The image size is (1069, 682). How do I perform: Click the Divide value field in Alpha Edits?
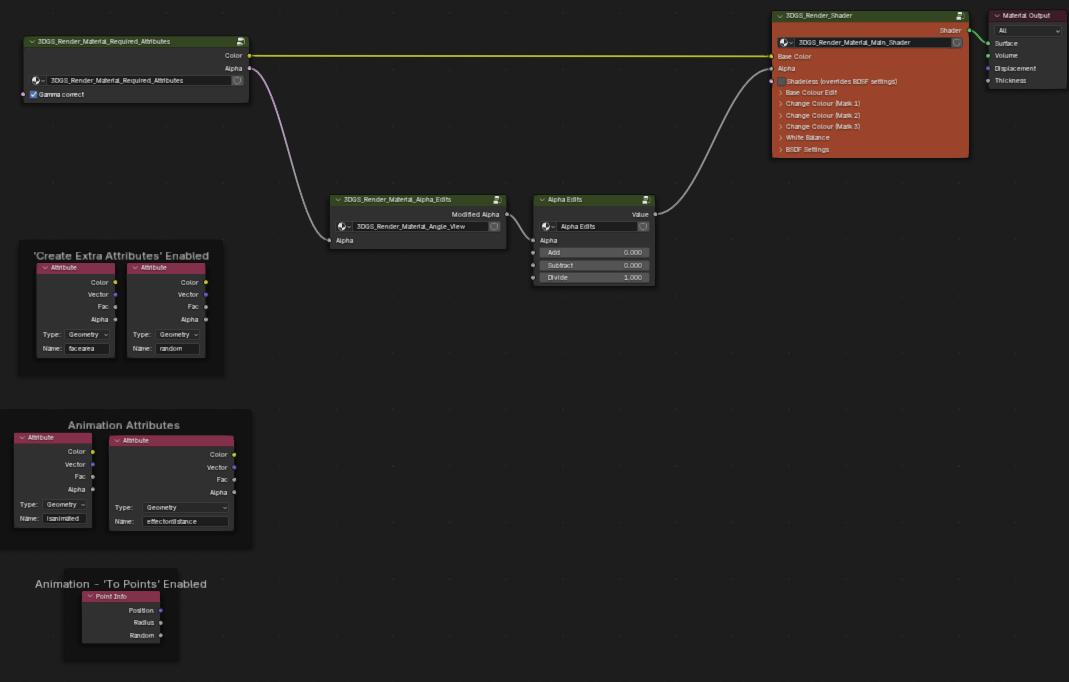coord(594,278)
